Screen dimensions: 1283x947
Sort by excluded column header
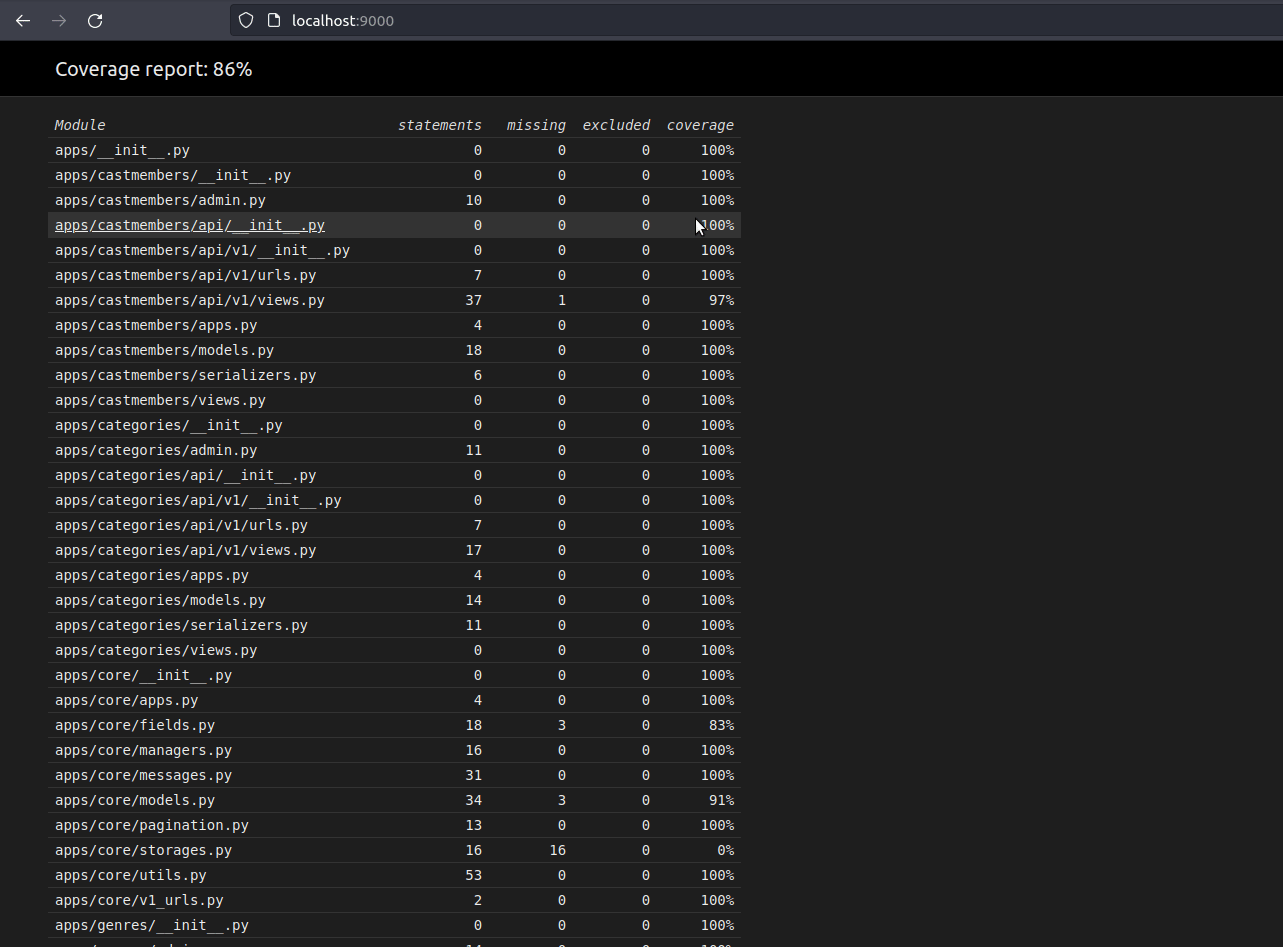pyautogui.click(x=616, y=125)
